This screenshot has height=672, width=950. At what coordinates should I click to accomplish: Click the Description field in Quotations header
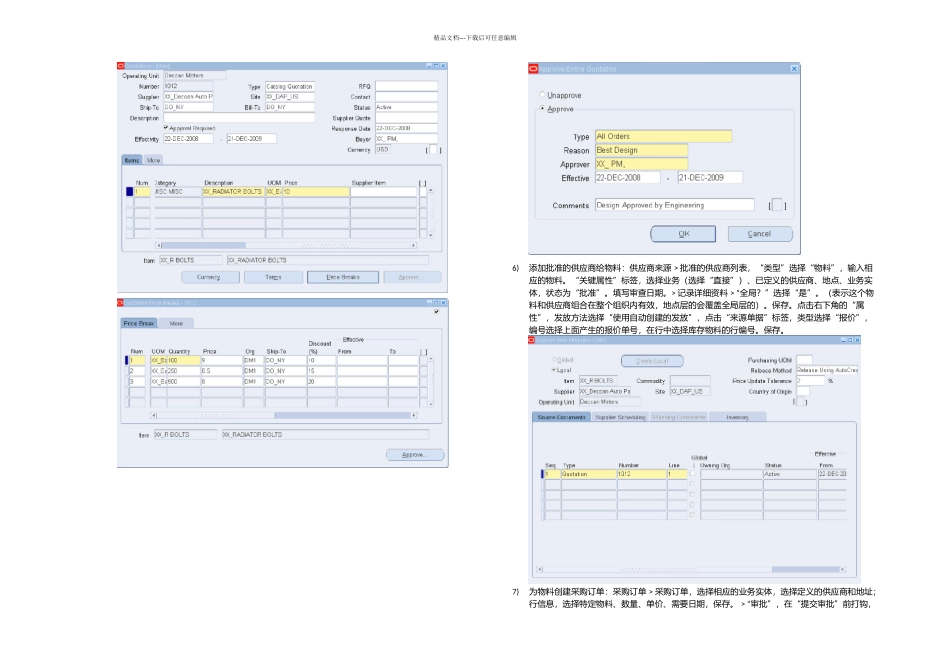point(239,118)
